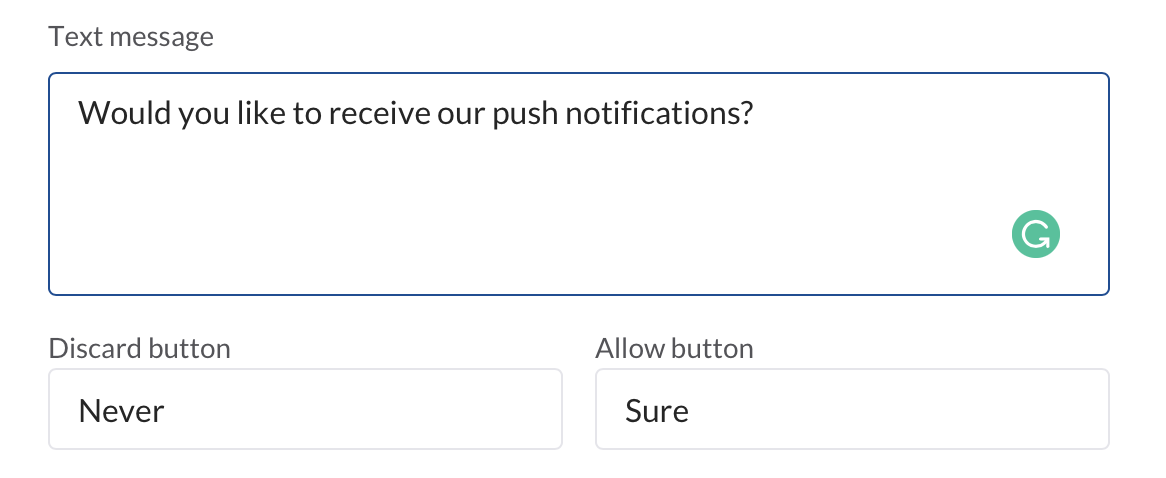Click the word "our" in the message

click(x=456, y=113)
